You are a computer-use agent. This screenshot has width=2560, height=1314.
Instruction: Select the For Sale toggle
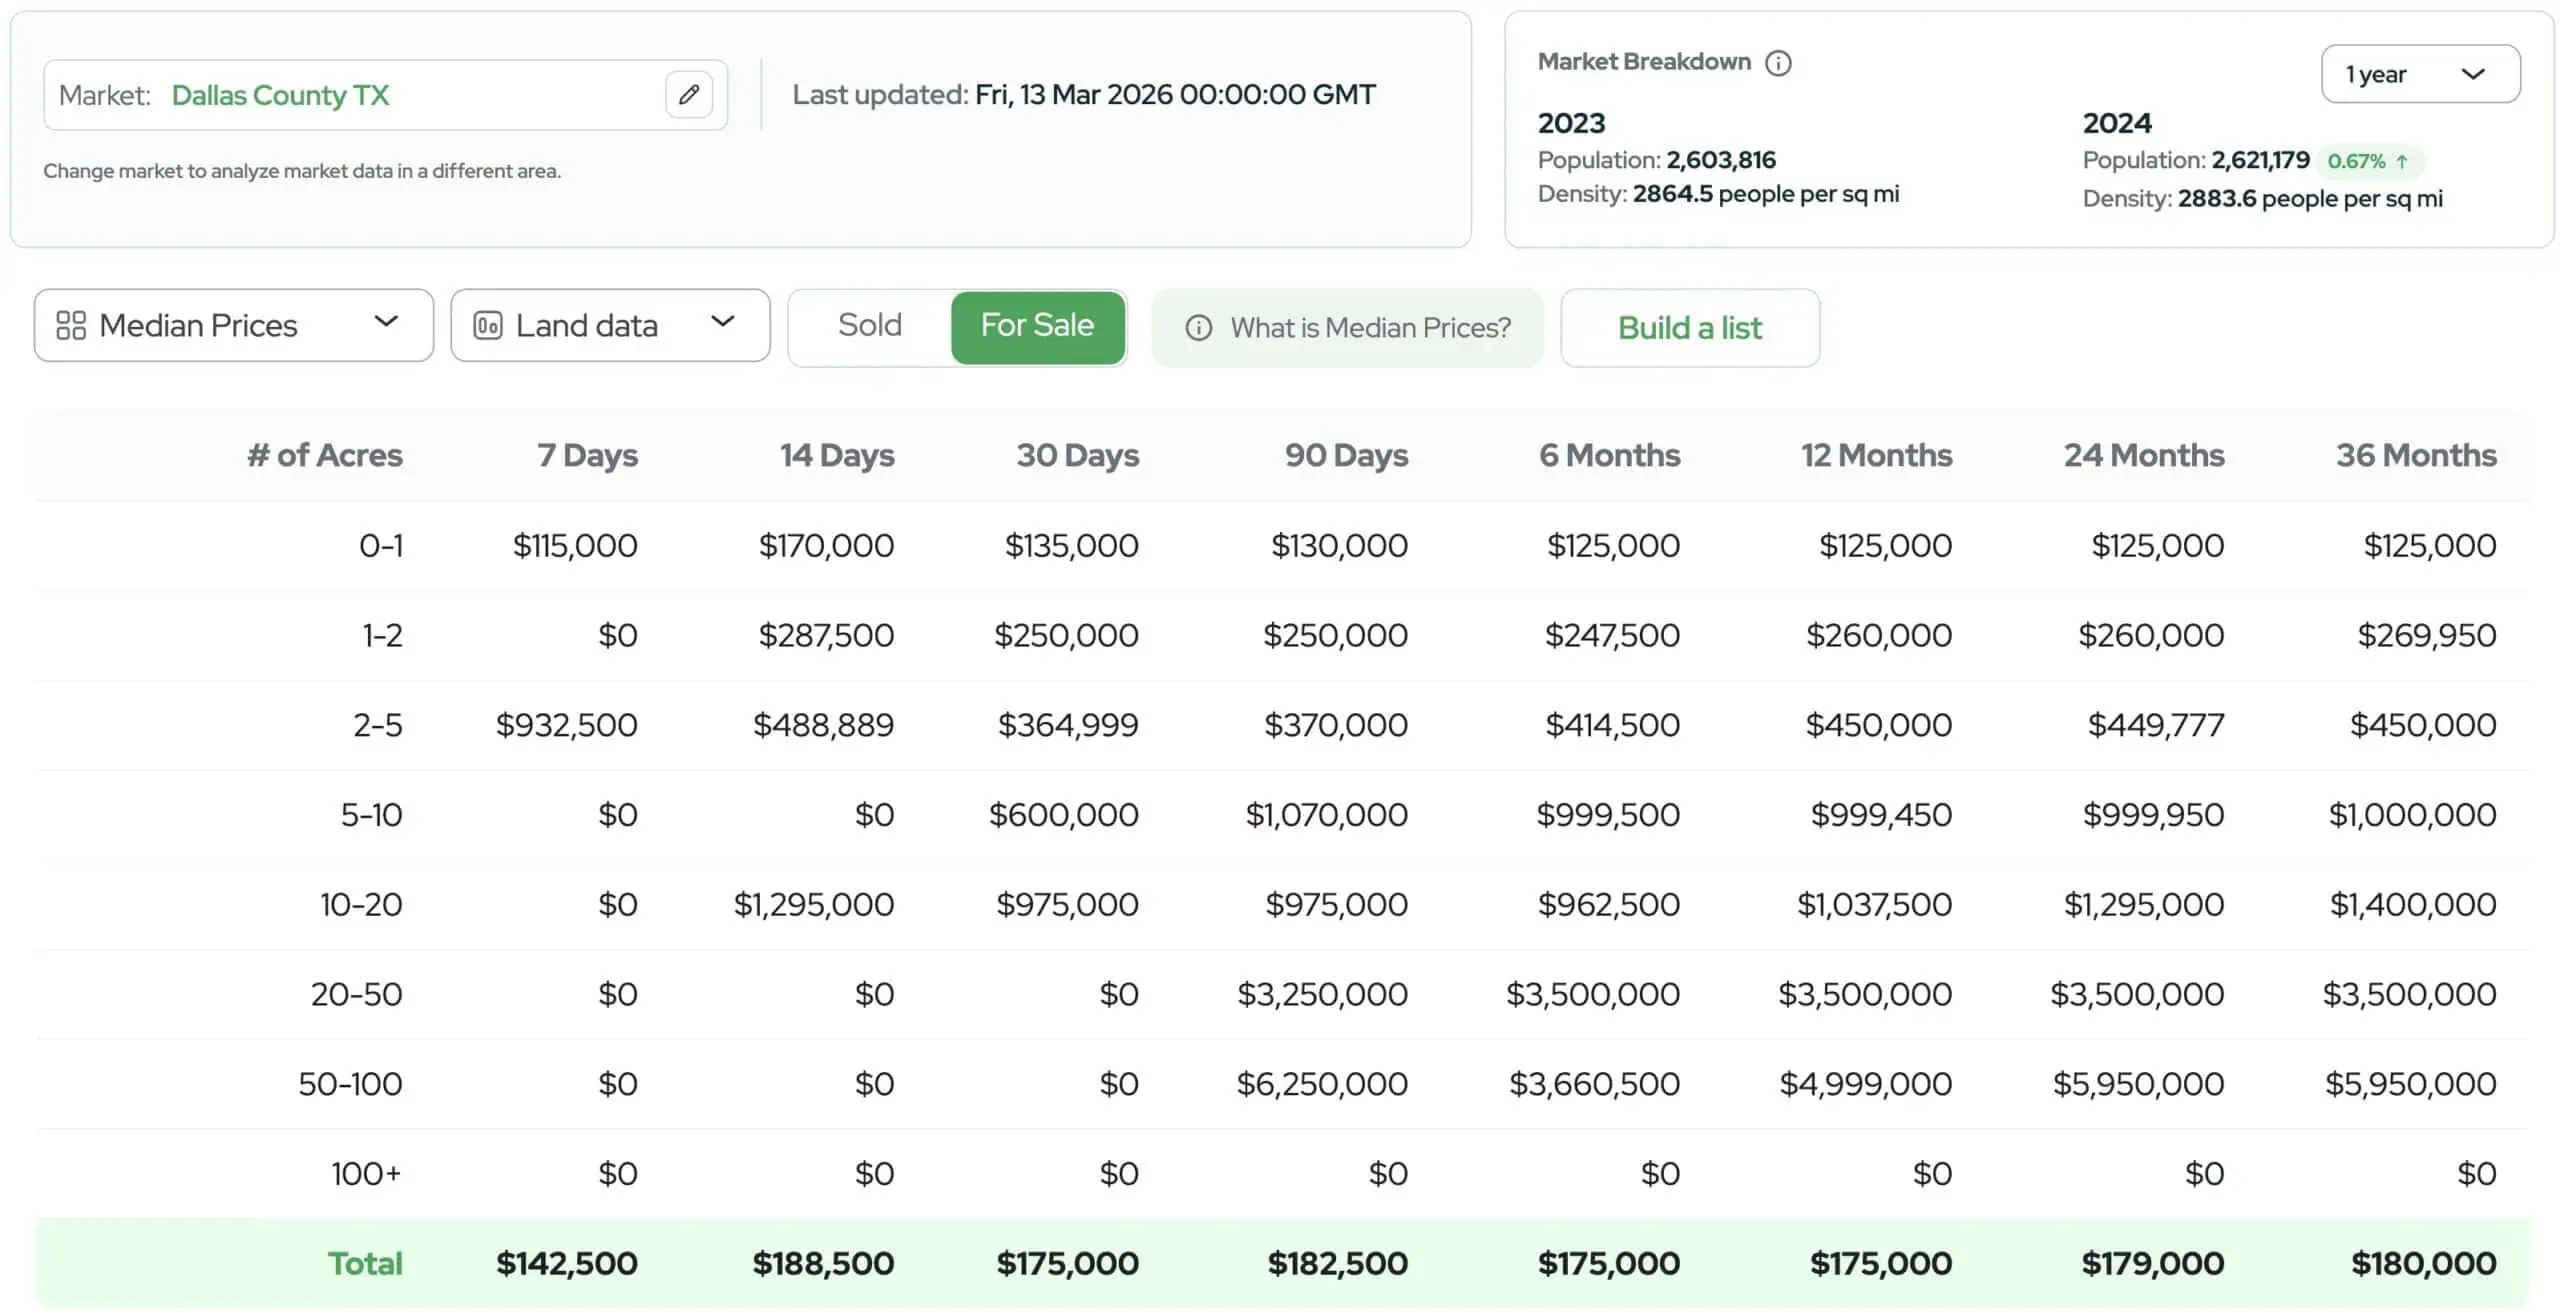(x=1037, y=326)
